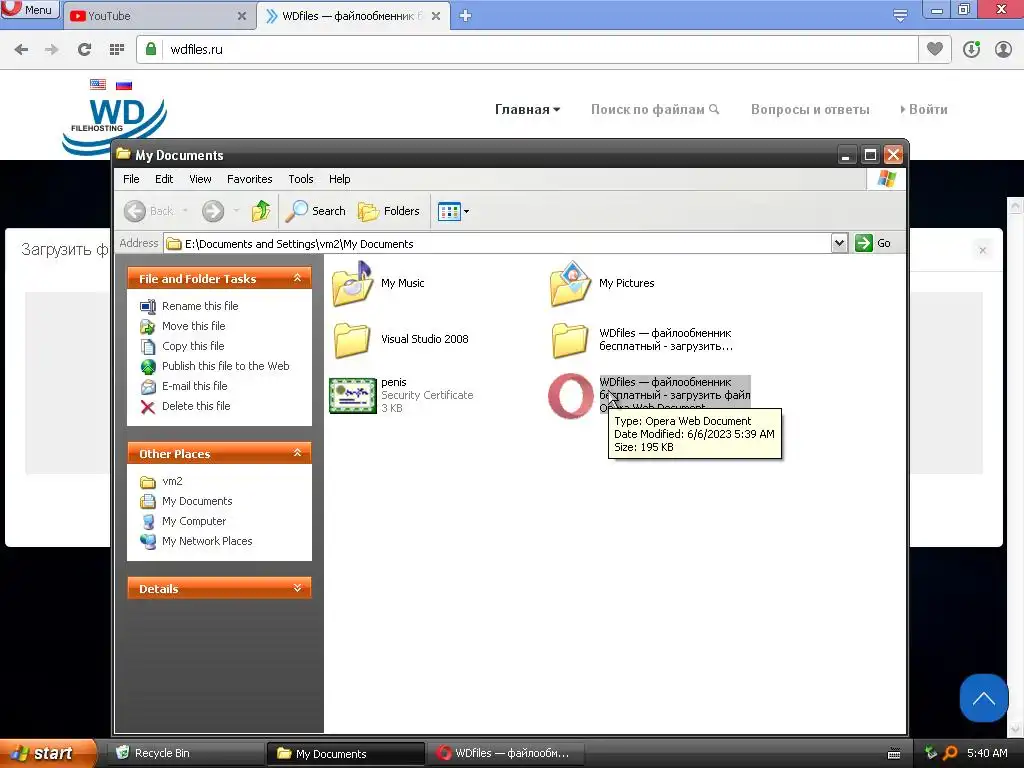Open the Views icon in Explorer toolbar
Screen dimensions: 1024x768
(x=449, y=212)
